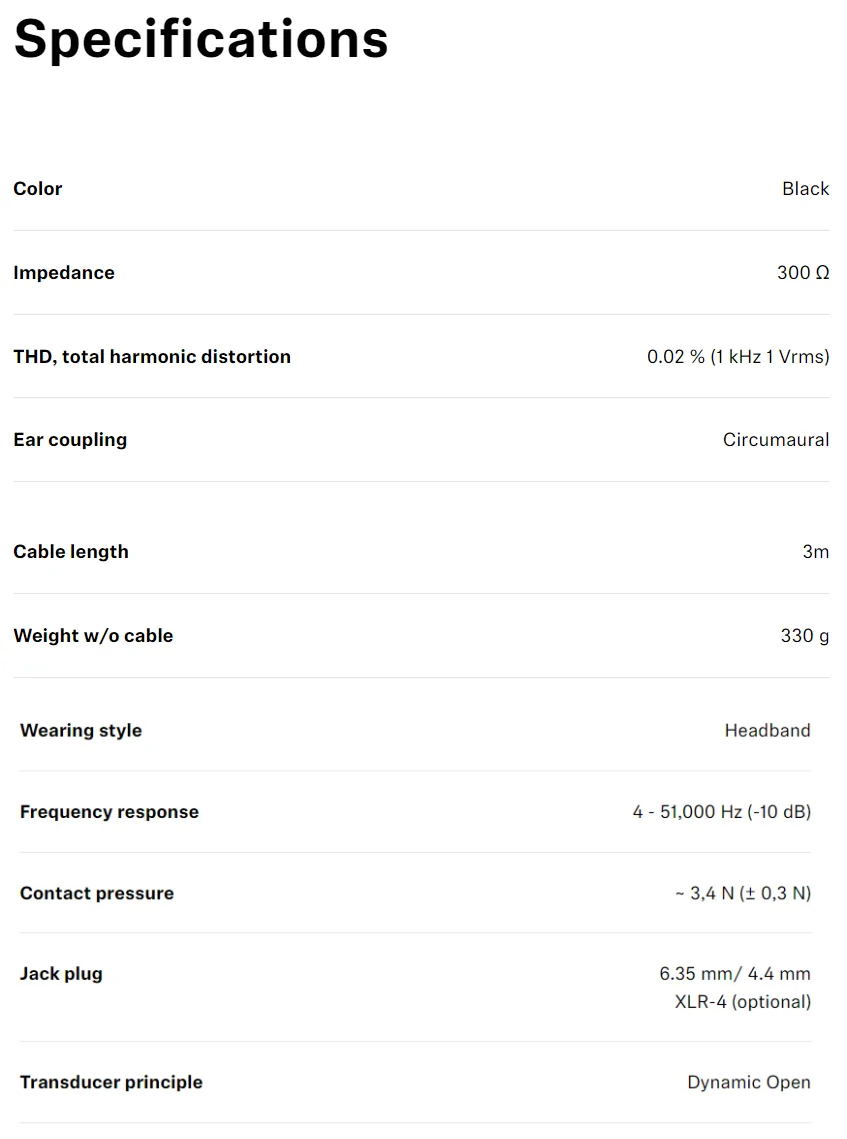Click the 330 g weight value

click(805, 636)
